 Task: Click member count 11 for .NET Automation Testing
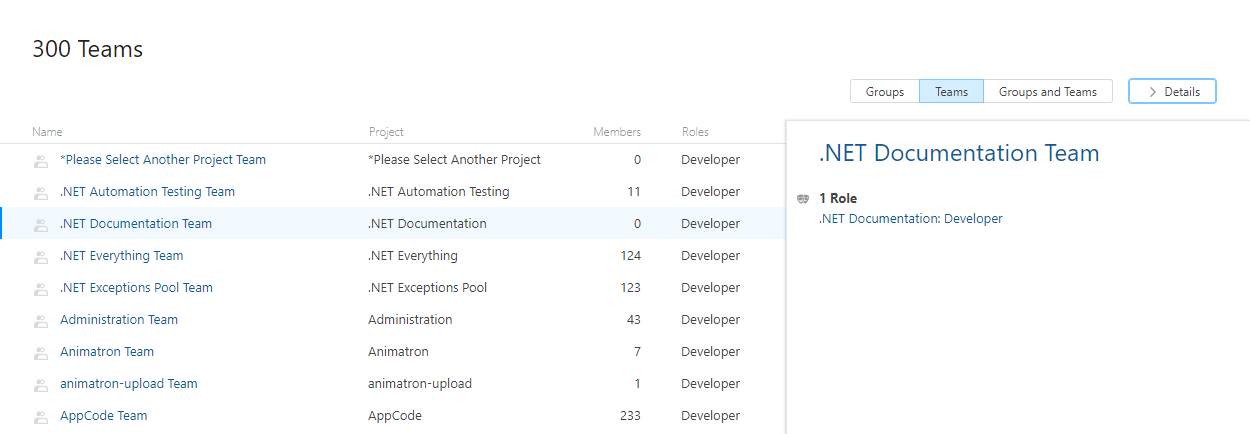point(634,192)
